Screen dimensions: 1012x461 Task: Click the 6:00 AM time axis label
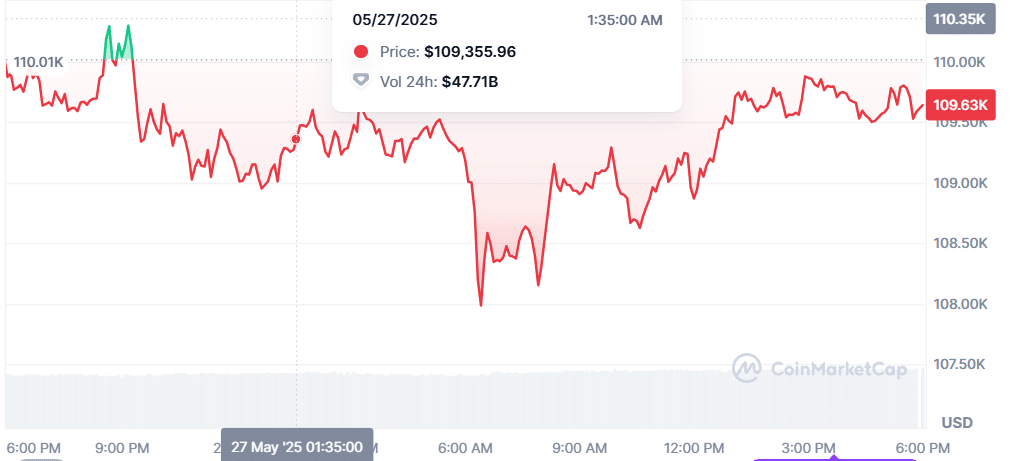coord(465,446)
